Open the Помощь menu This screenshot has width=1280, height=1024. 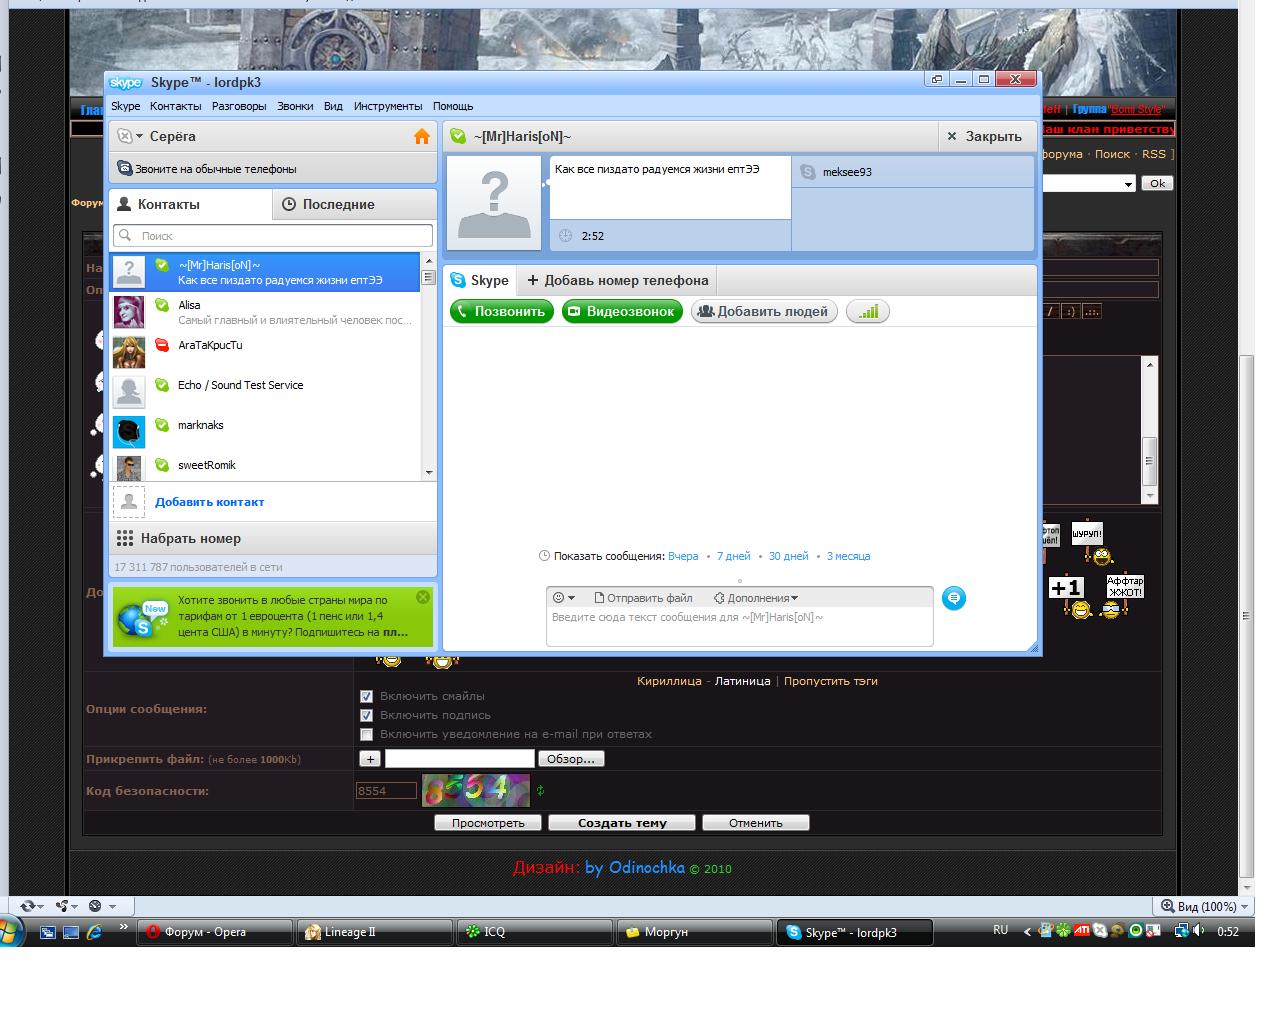point(453,106)
